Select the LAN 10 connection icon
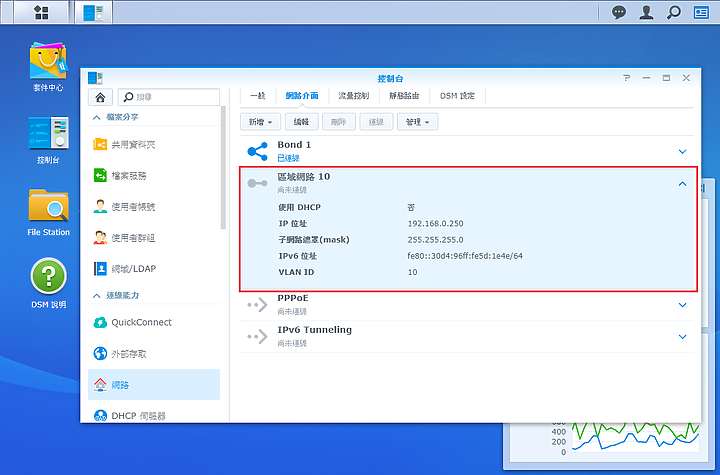720x475 pixels. click(x=257, y=183)
